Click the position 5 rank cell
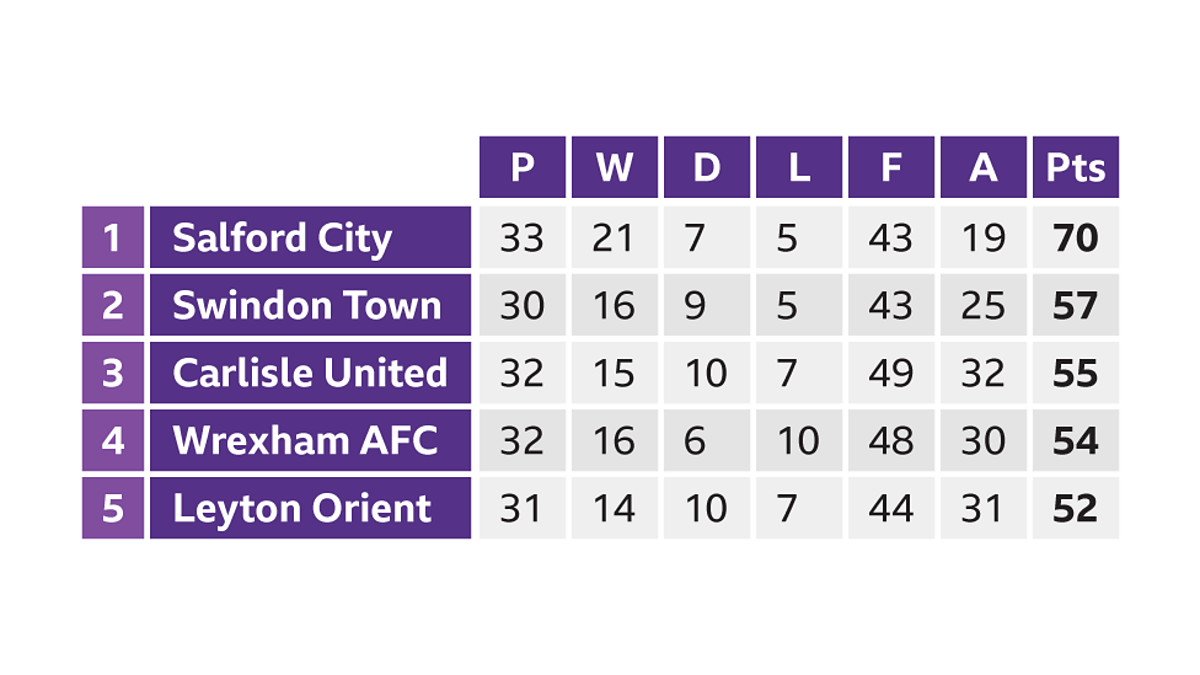Viewport: 1200px width, 675px height. click(x=113, y=509)
